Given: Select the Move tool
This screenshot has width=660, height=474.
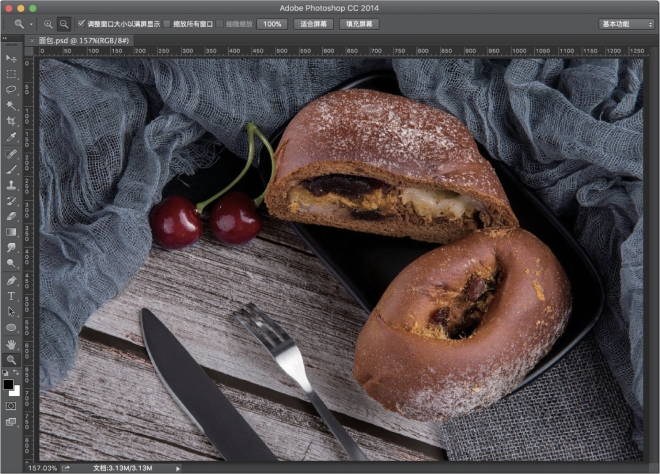Looking at the screenshot, I should pyautogui.click(x=11, y=58).
